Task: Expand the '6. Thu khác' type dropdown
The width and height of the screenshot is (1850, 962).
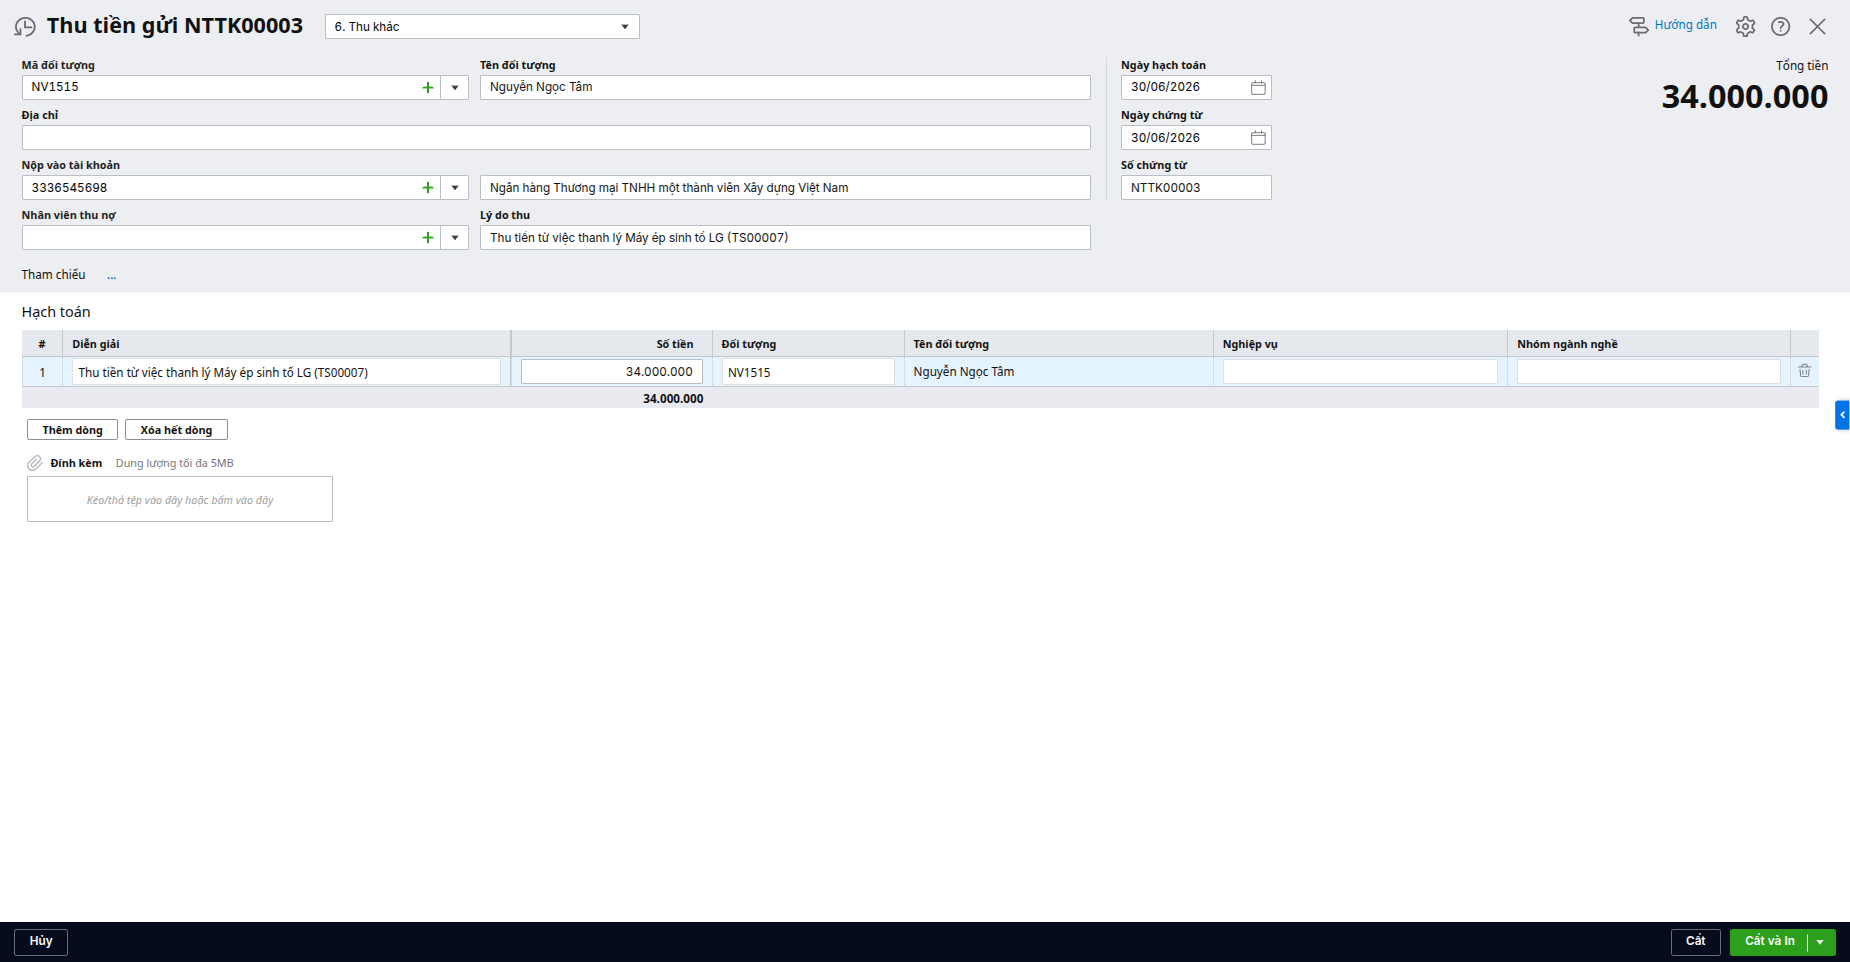Action: 625,27
